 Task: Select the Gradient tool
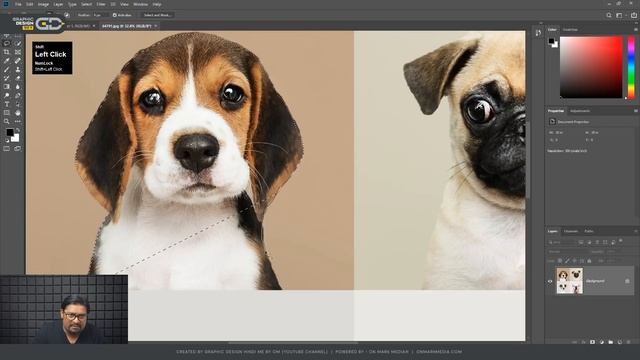tap(7, 87)
